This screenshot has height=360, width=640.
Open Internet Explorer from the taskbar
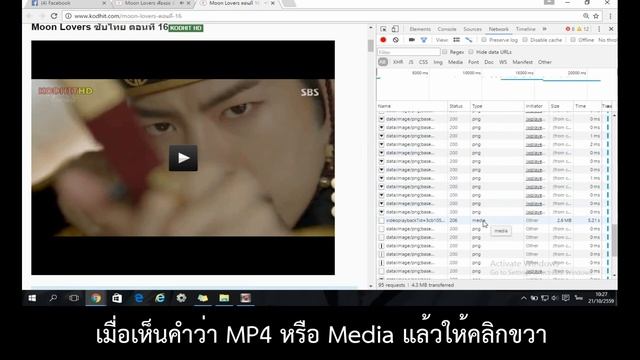(x=160, y=298)
